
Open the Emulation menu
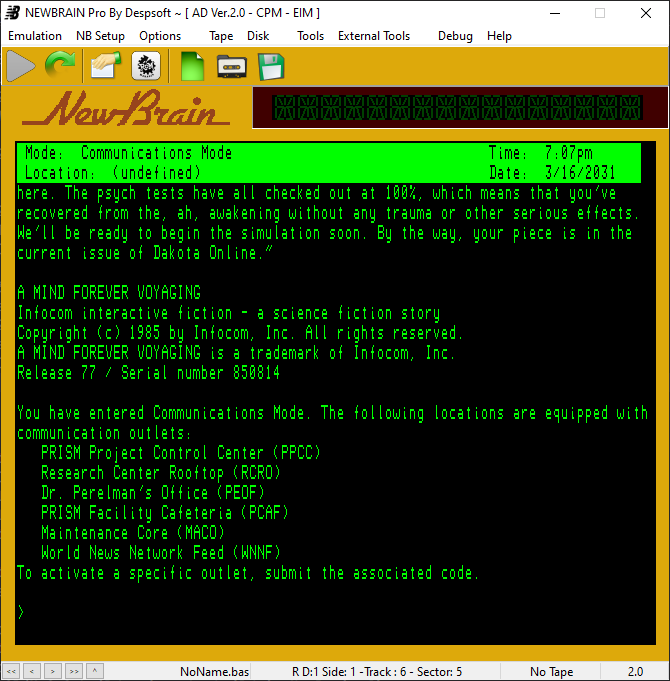pos(35,36)
